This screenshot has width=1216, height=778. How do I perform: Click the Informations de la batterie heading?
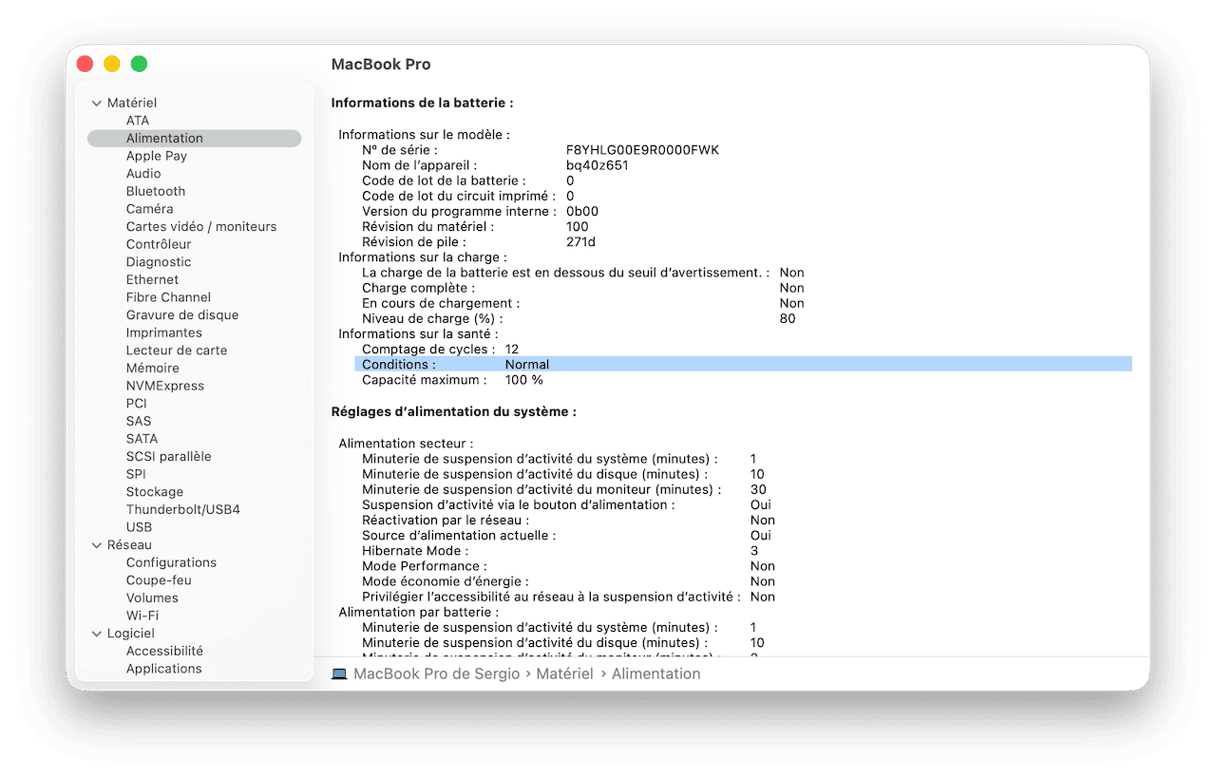422,103
